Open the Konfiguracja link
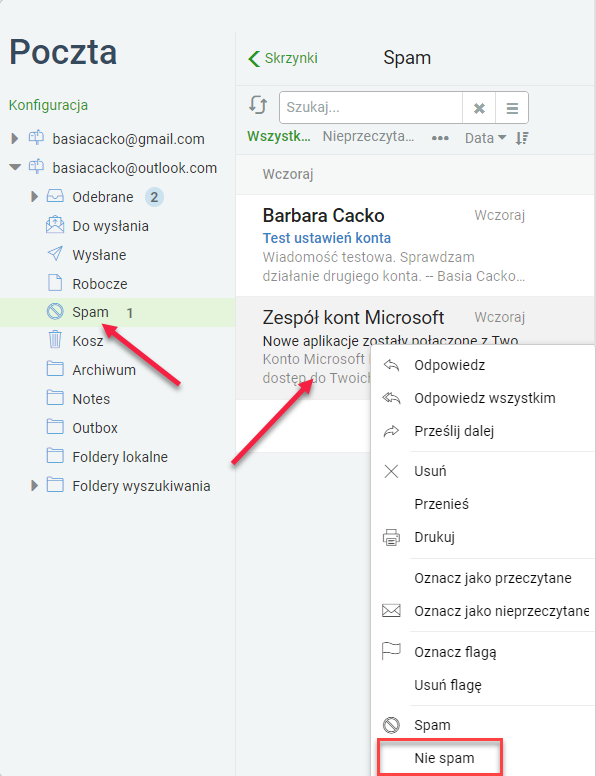Image resolution: width=596 pixels, height=776 pixels. coord(49,105)
